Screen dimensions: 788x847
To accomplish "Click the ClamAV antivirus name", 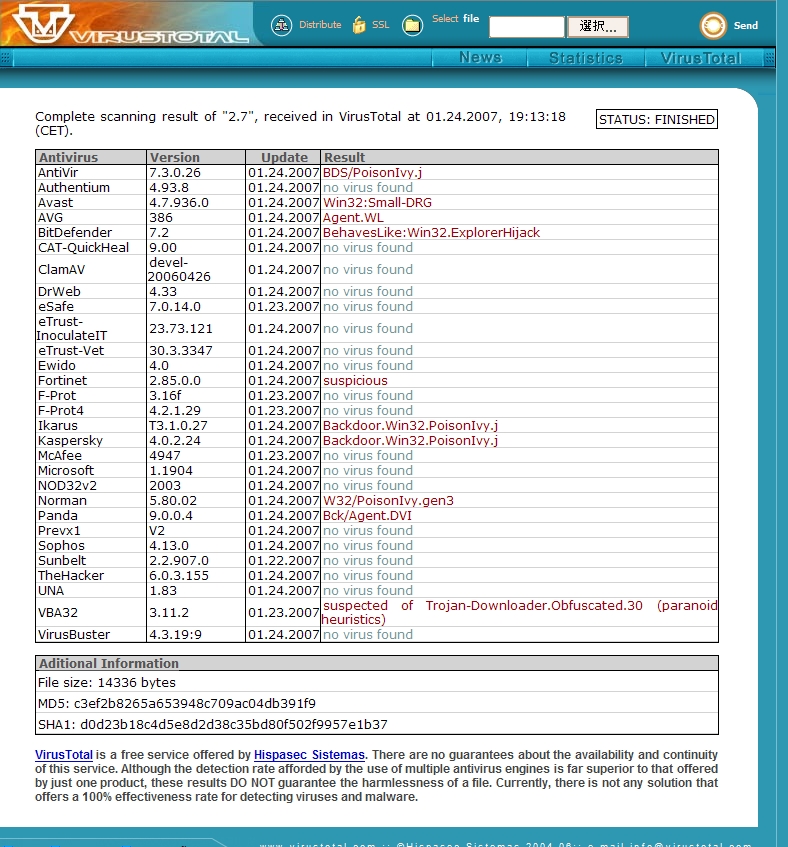I will [x=61, y=270].
